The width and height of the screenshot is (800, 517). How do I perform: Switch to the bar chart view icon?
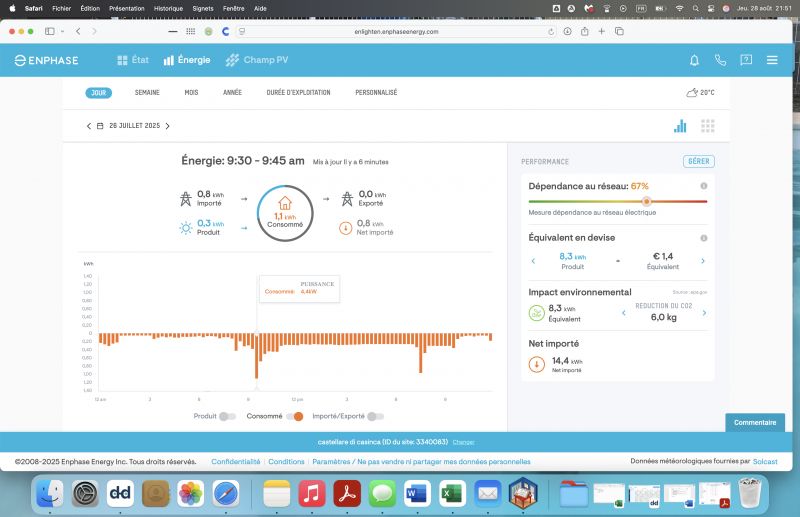680,126
